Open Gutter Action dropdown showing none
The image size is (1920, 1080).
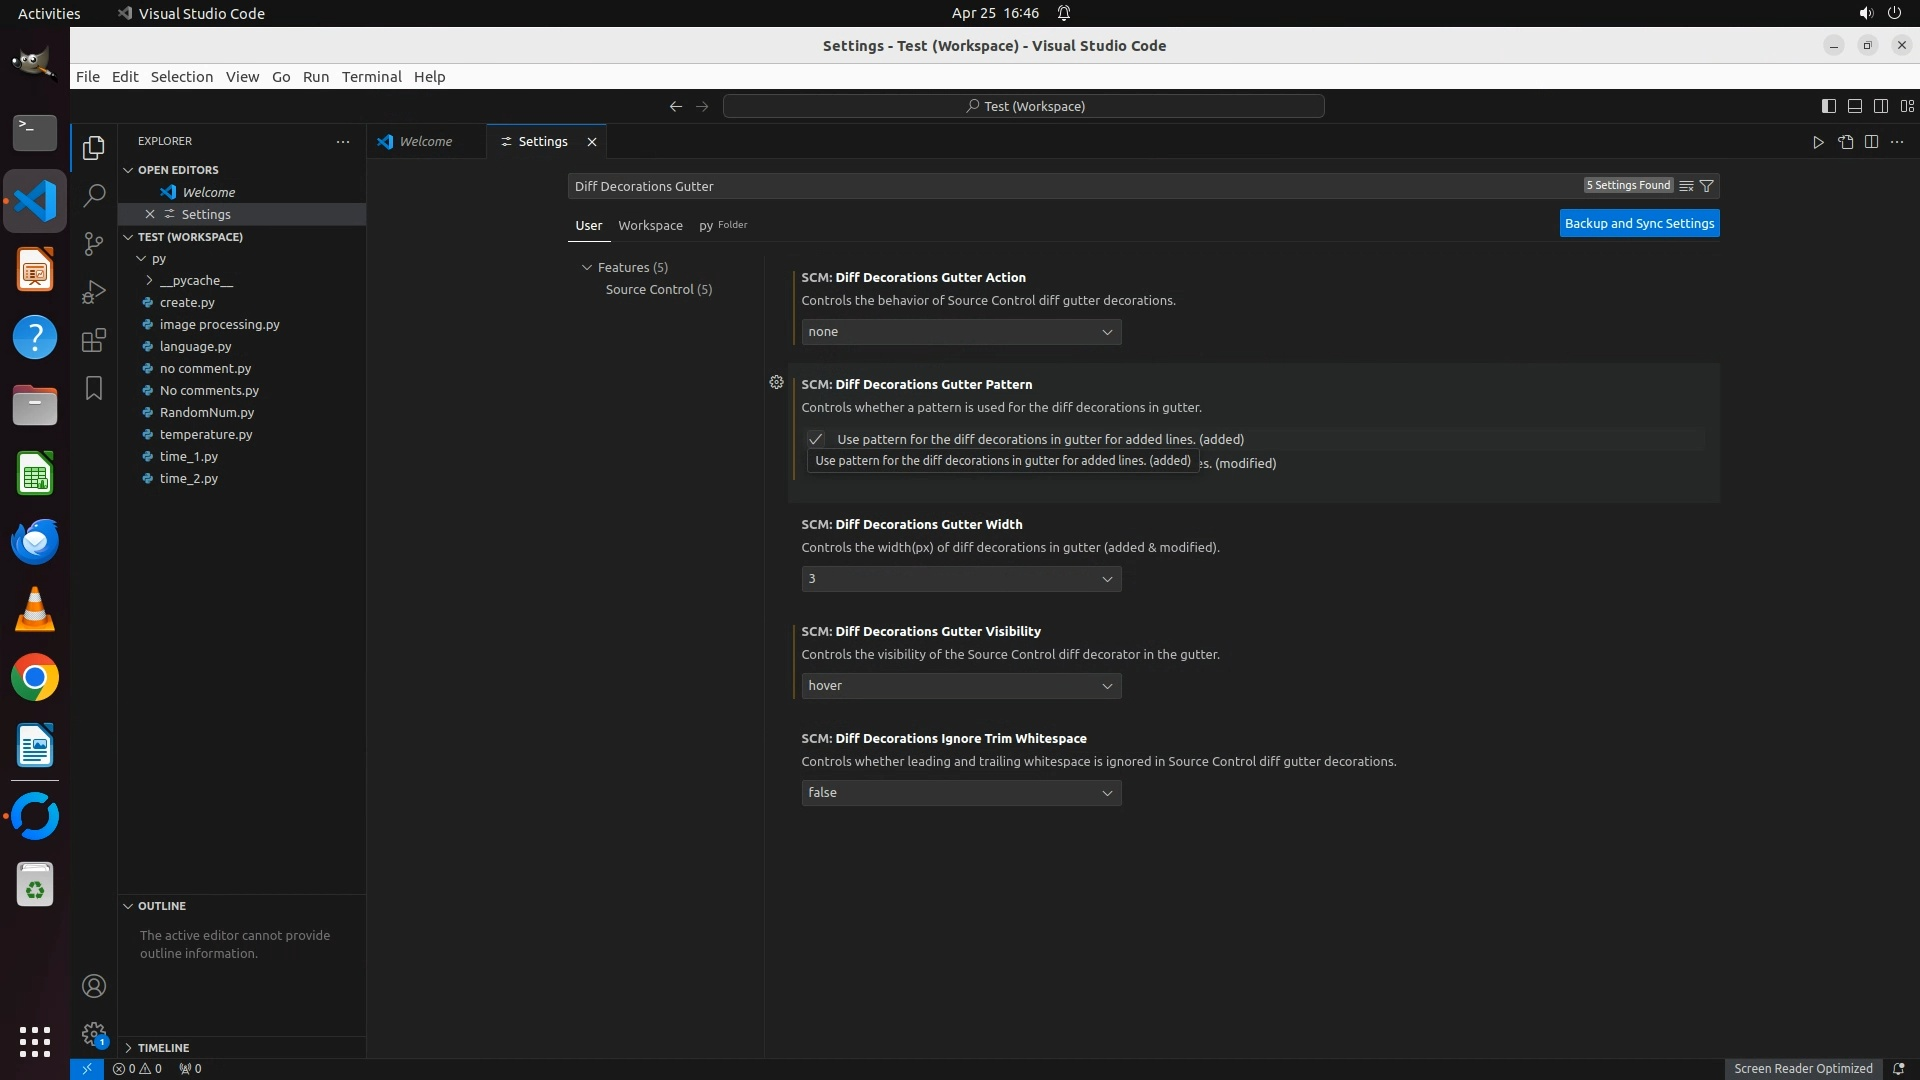[960, 332]
